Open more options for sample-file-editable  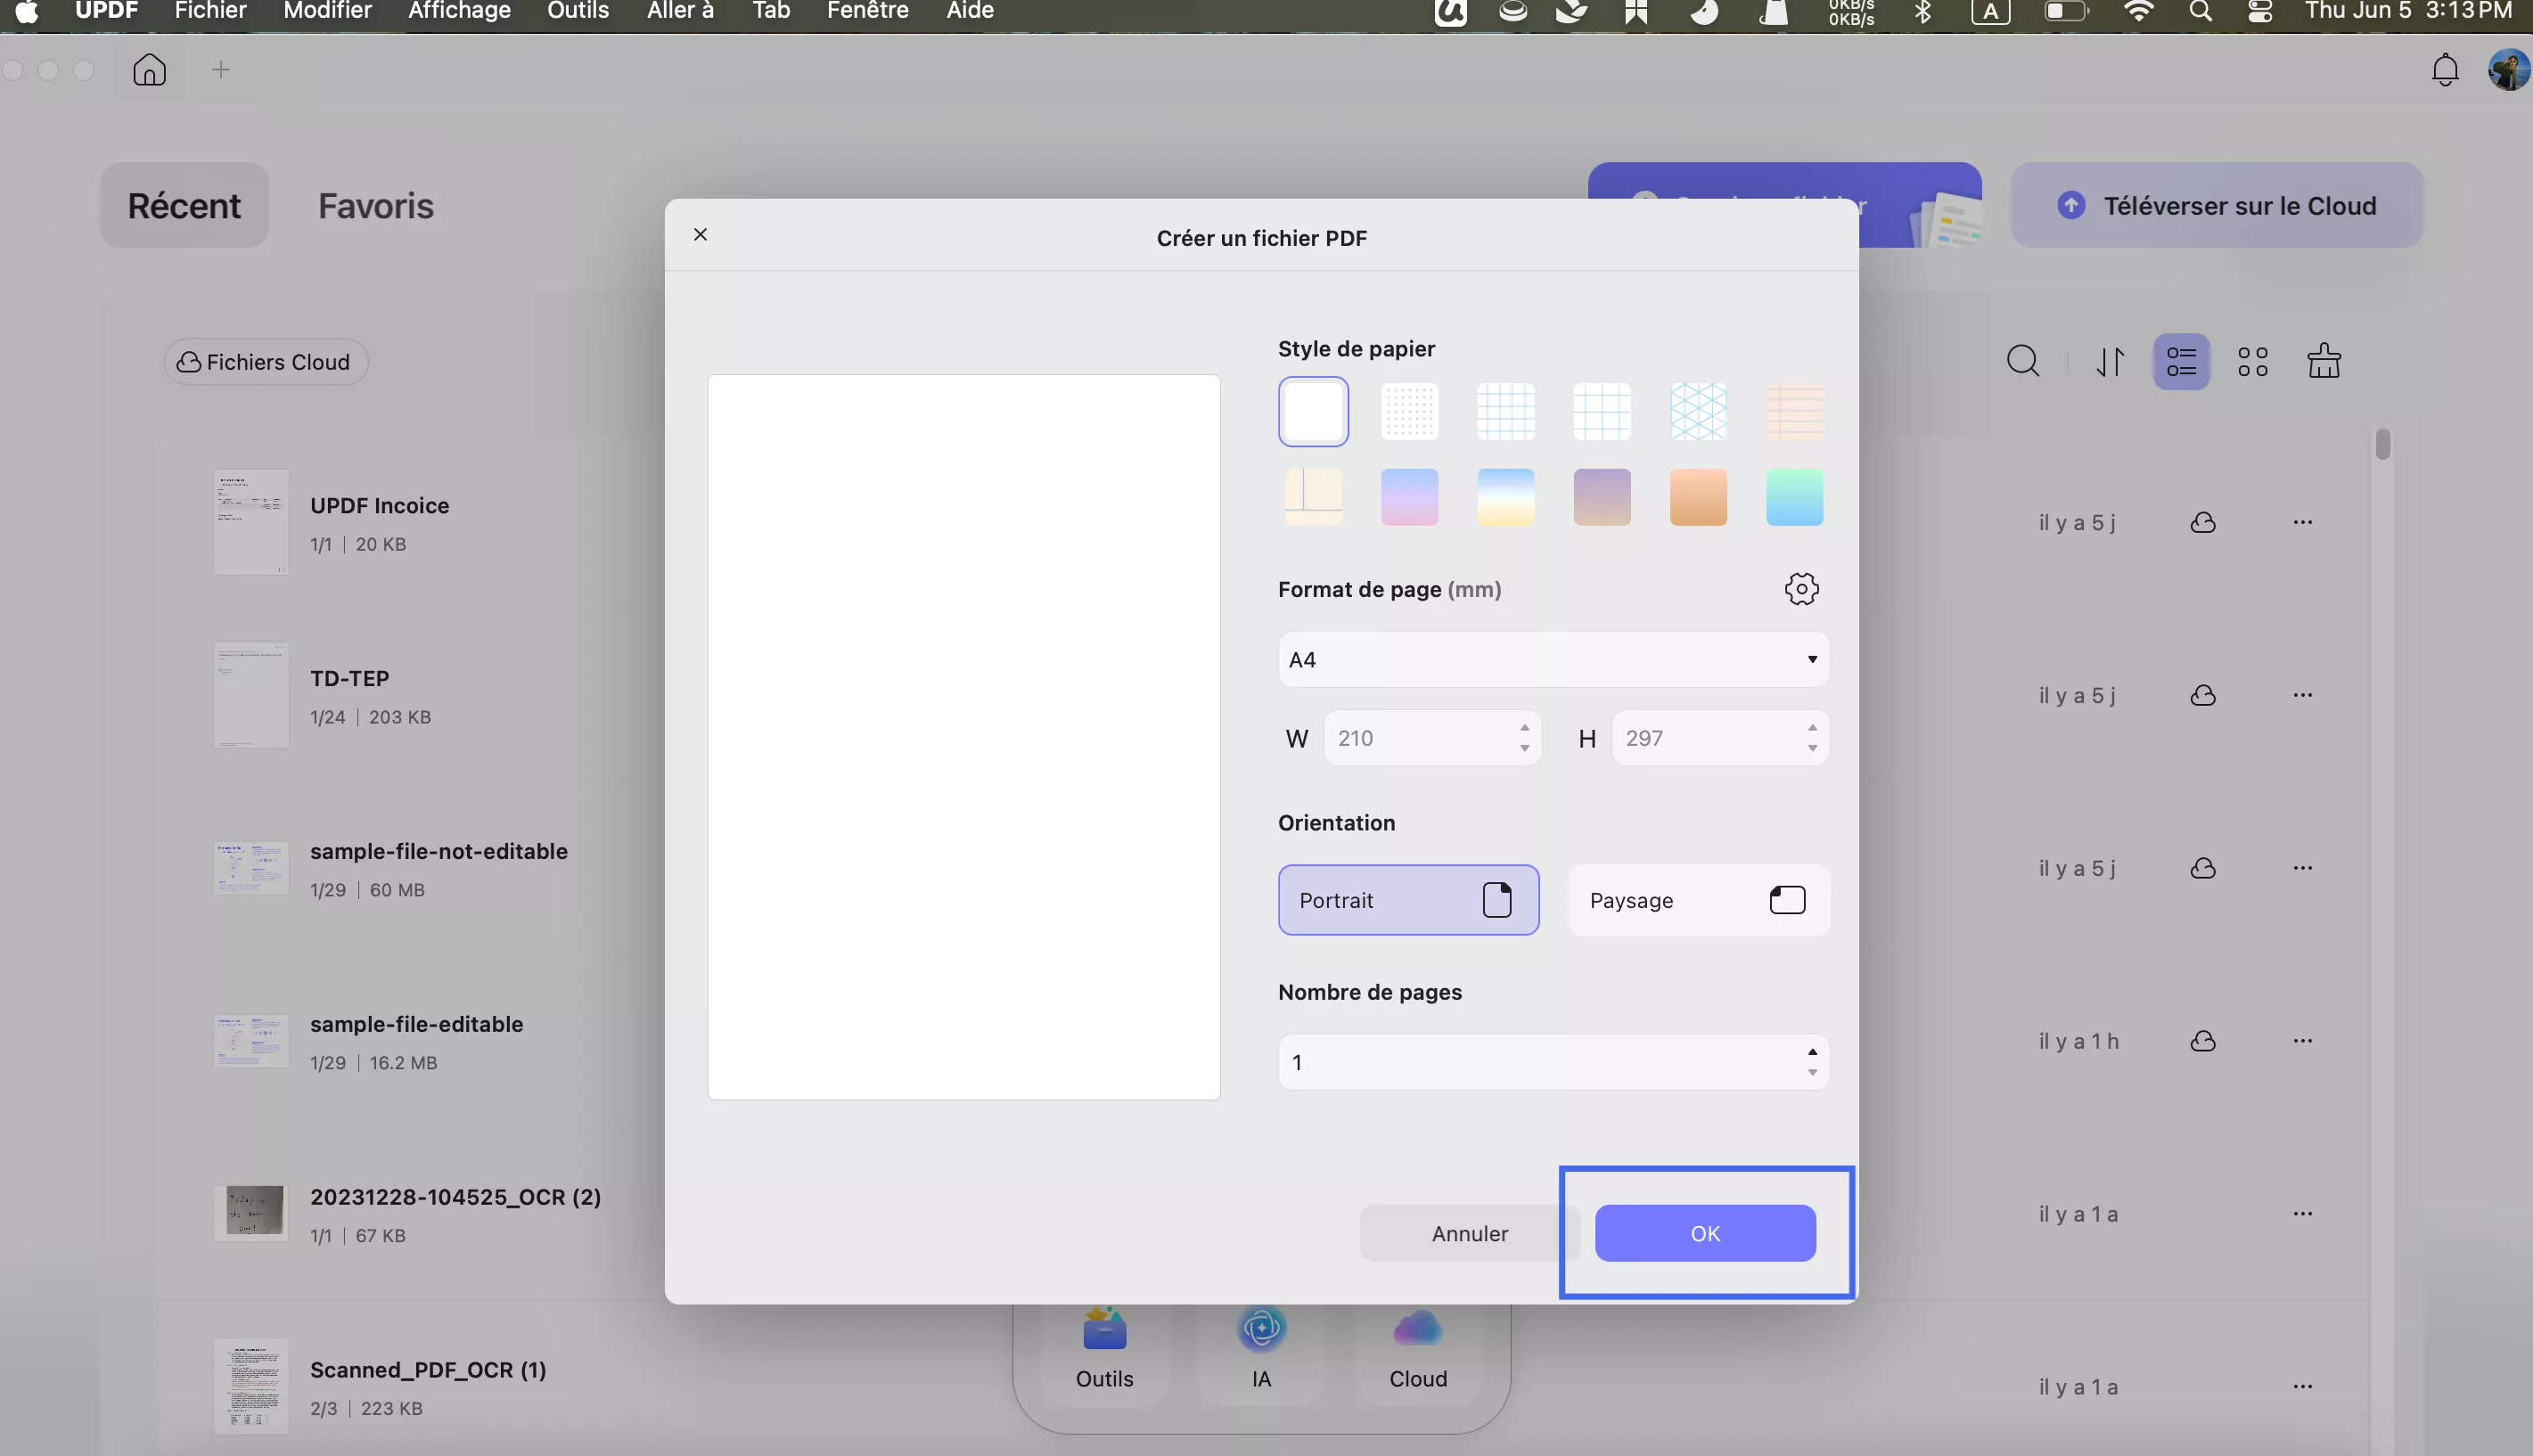click(2303, 1041)
